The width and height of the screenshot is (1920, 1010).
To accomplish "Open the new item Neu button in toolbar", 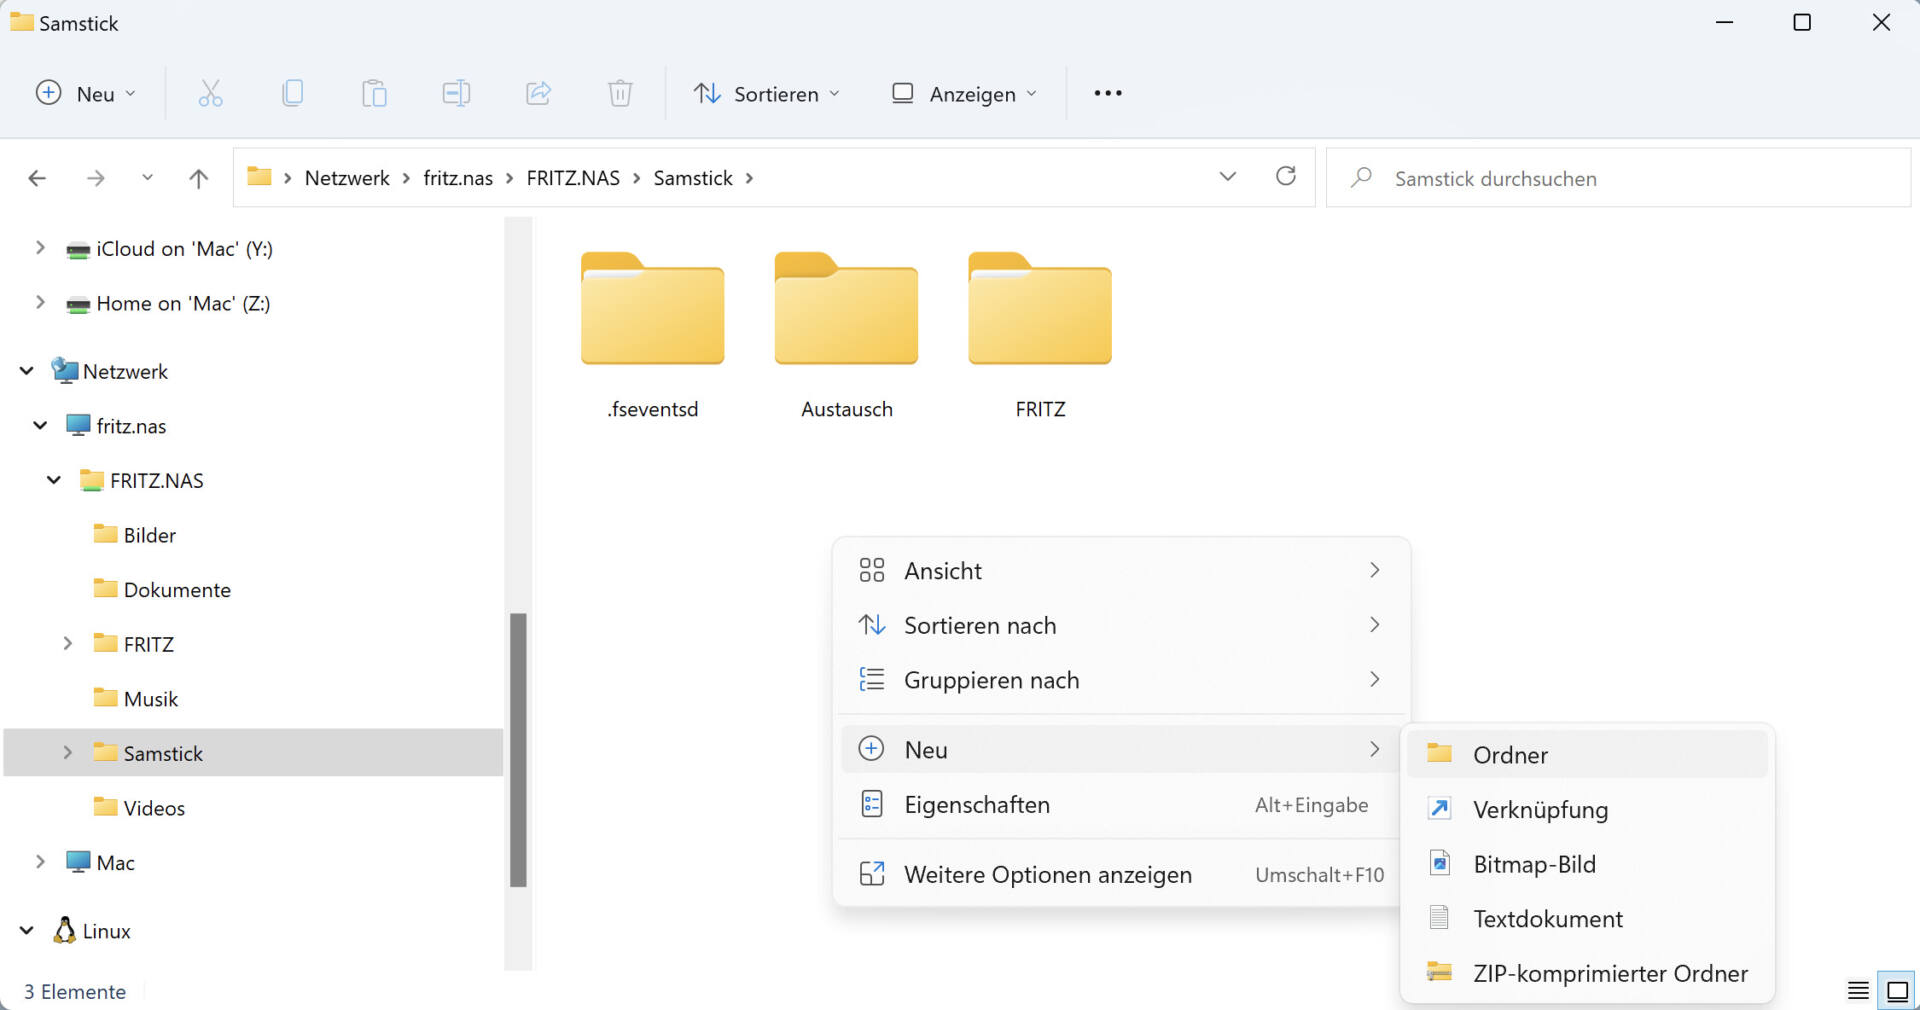I will point(86,94).
